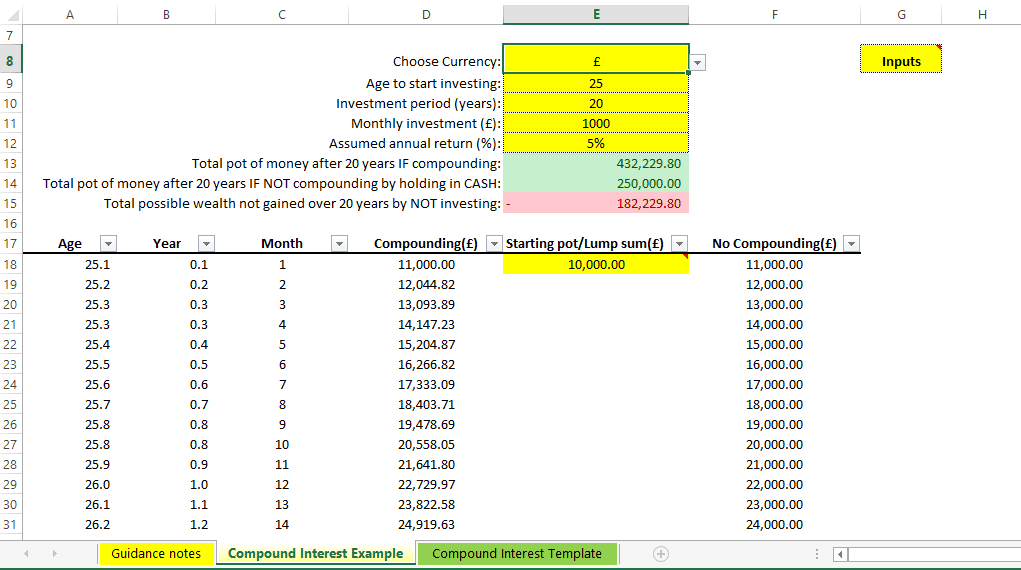Open the Year column filter dropdown

pos(205,243)
